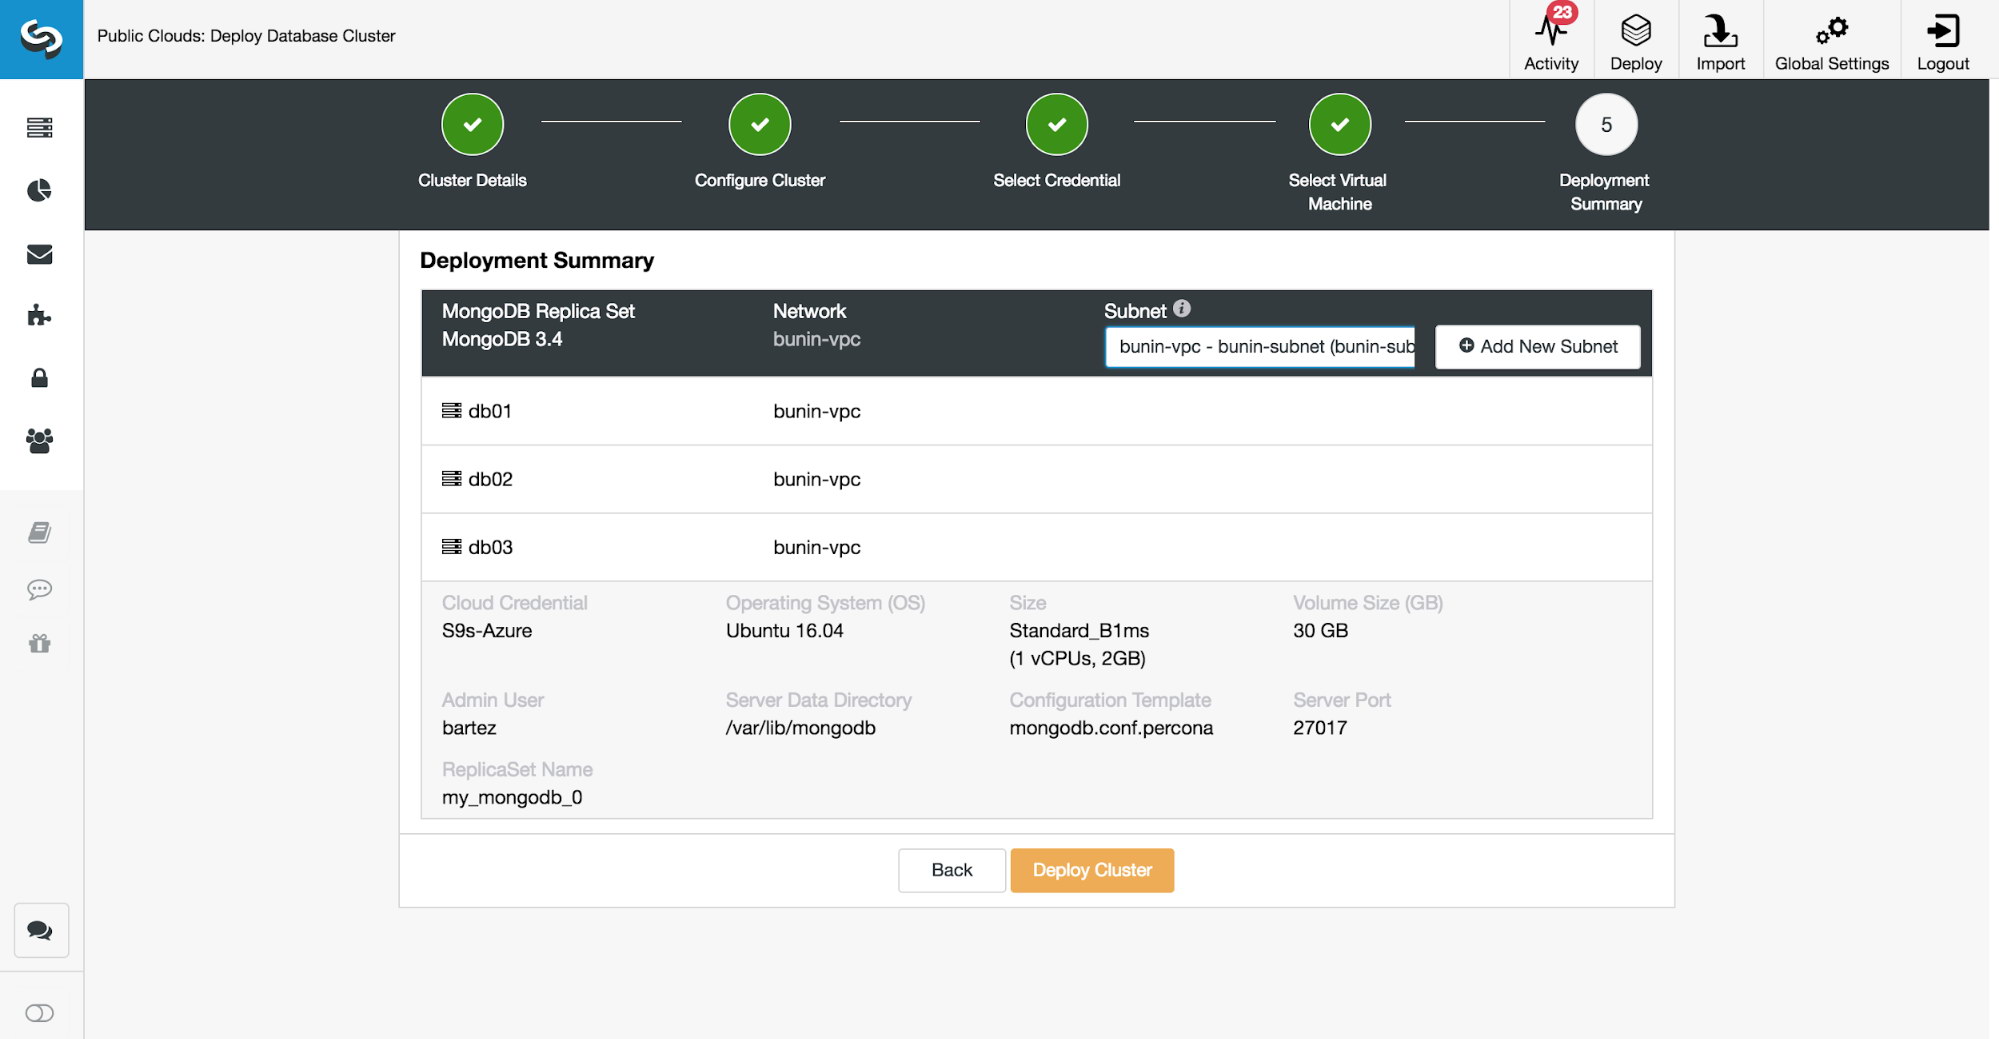This screenshot has width=1999, height=1039.
Task: Open the pie chart reports icon
Action: [x=40, y=190]
